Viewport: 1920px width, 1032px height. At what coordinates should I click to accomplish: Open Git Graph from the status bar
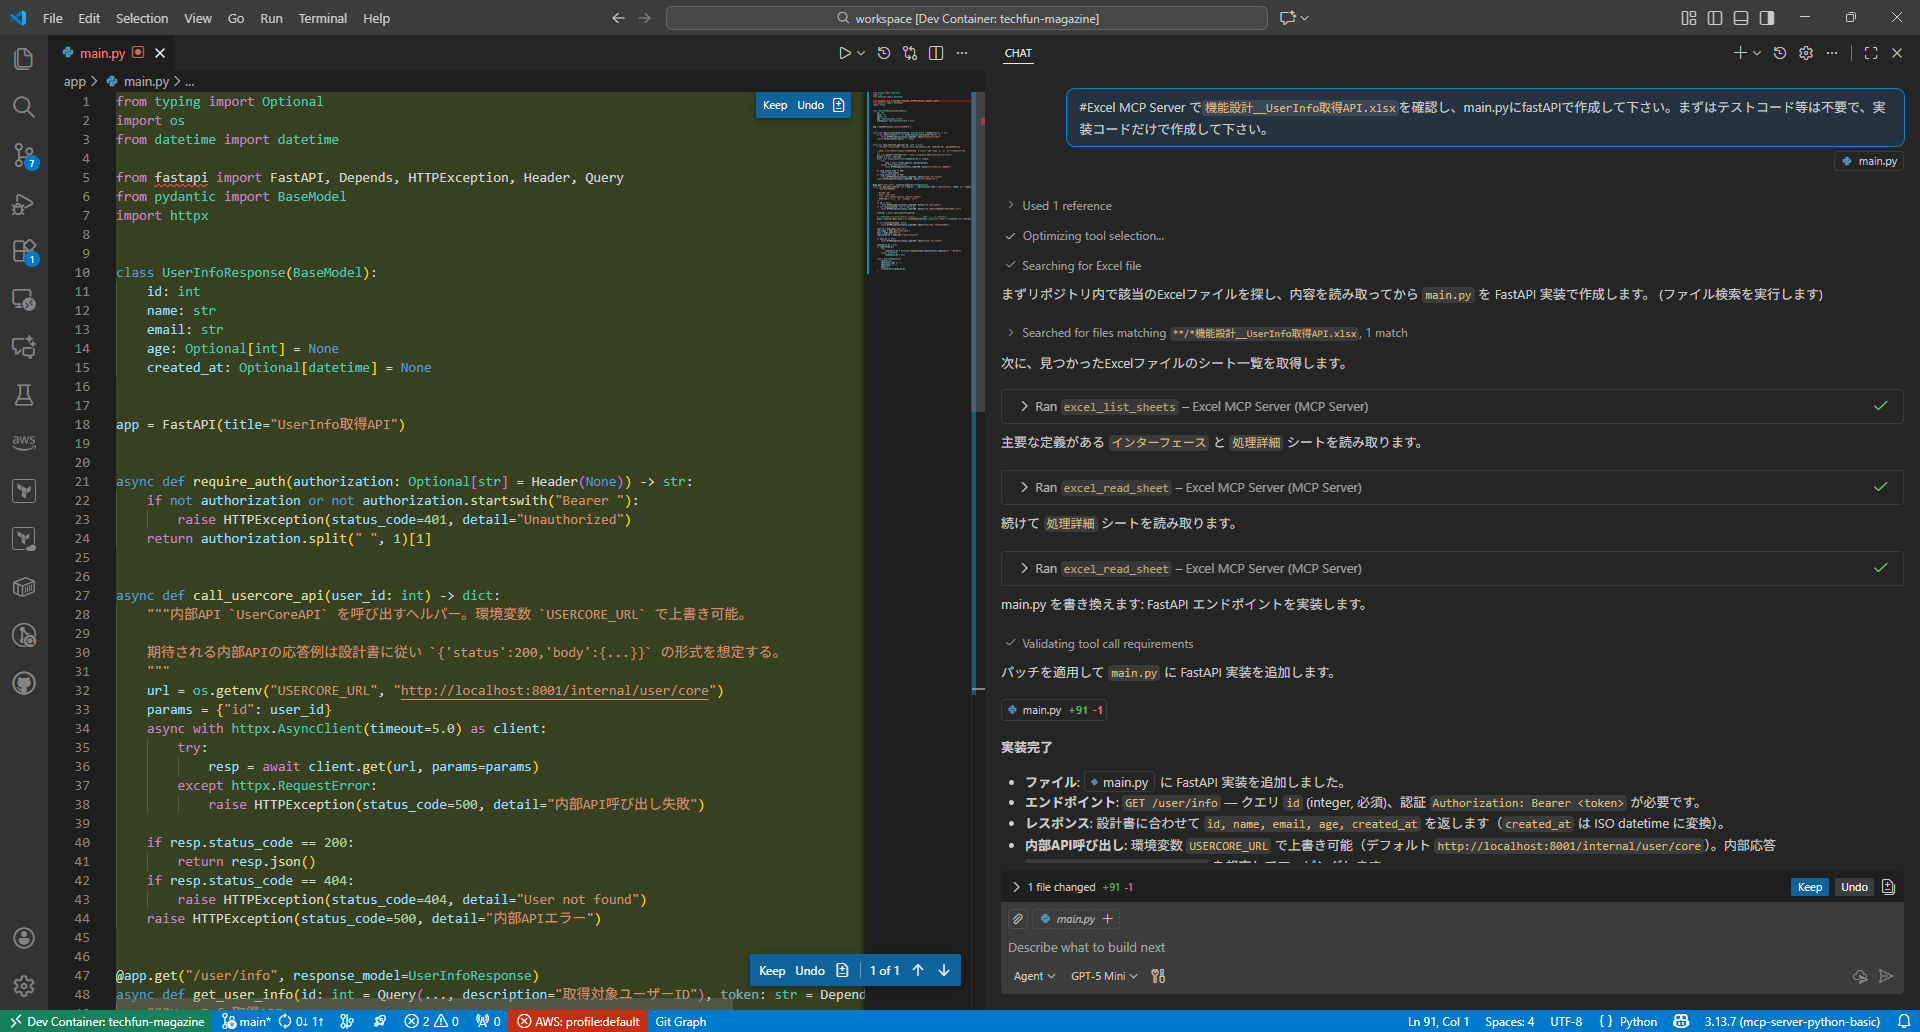[681, 1021]
